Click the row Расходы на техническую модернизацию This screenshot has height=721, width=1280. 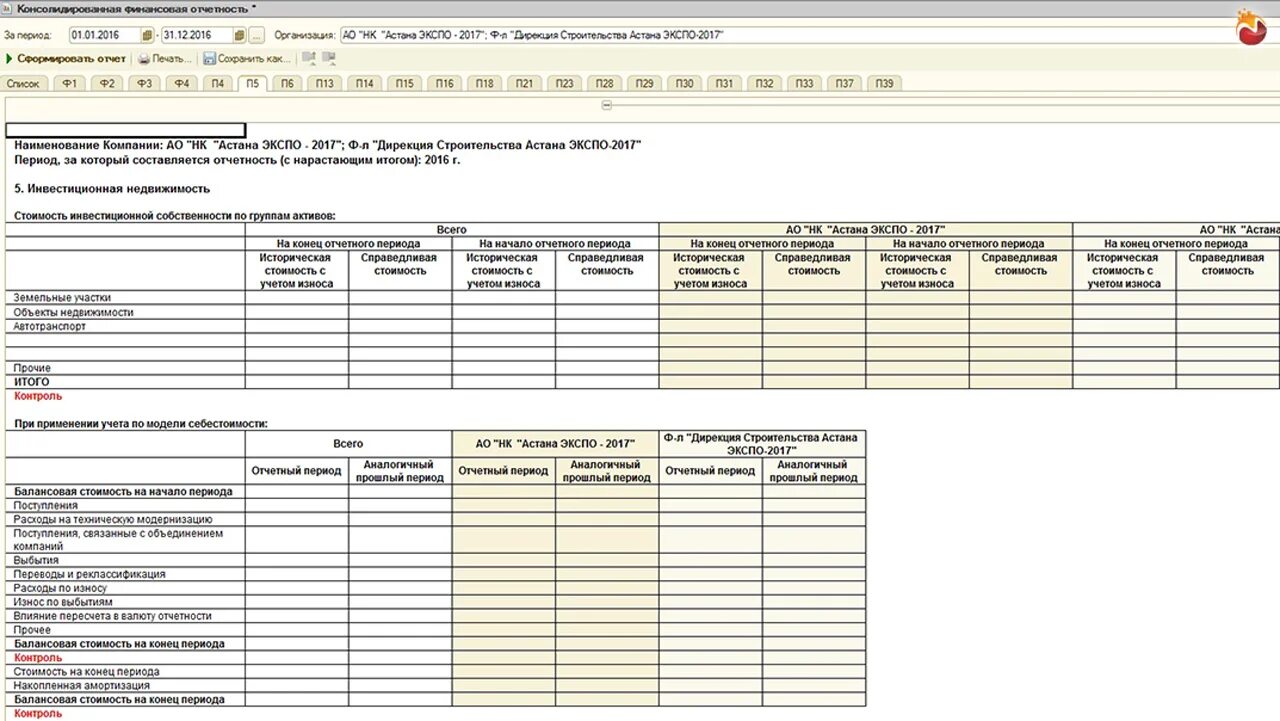[113, 520]
